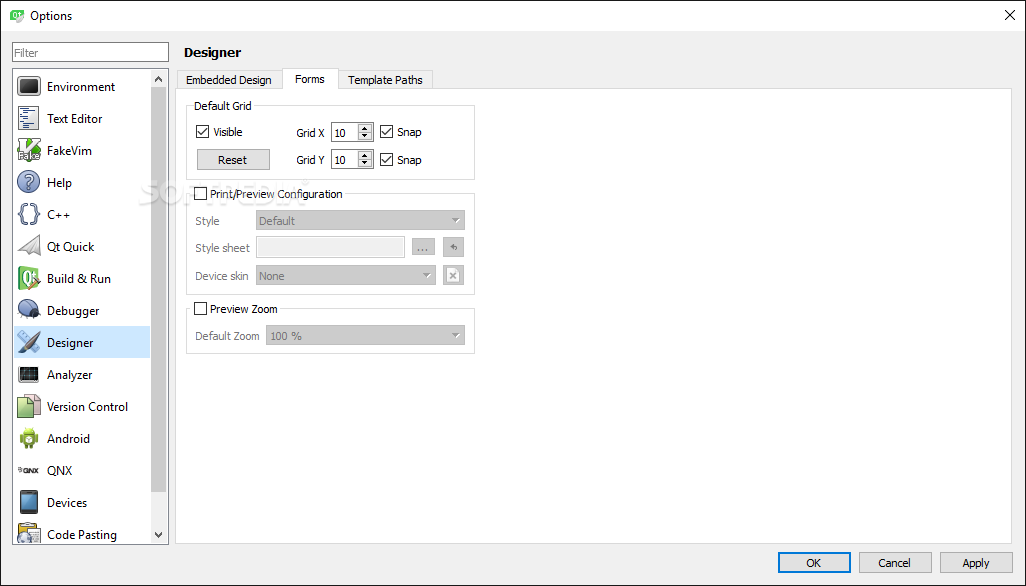The width and height of the screenshot is (1026, 586).
Task: Select the Text Editor category icon
Action: coord(29,118)
